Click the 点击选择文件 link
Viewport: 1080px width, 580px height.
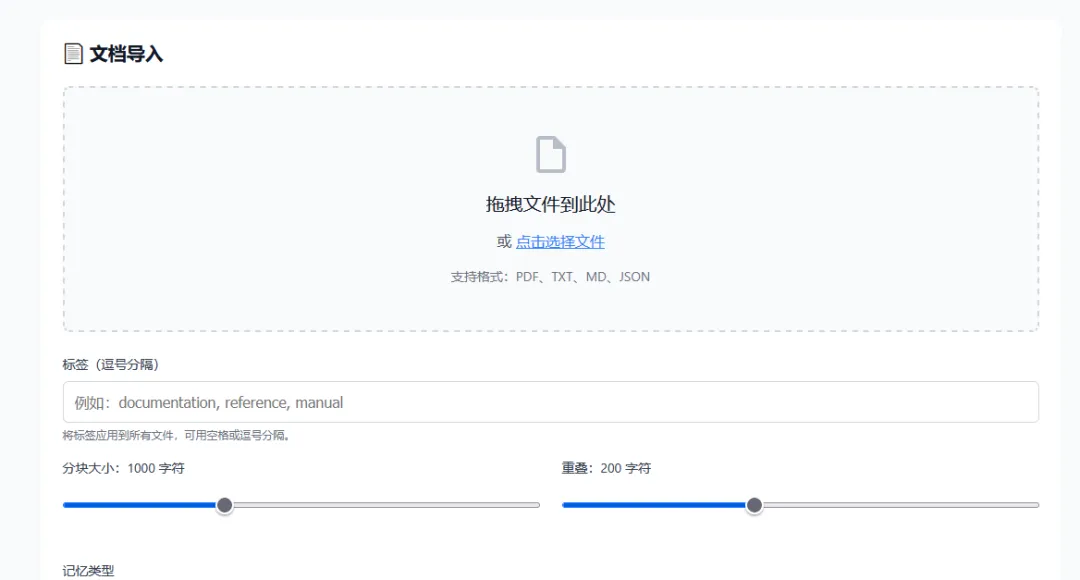[560, 242]
